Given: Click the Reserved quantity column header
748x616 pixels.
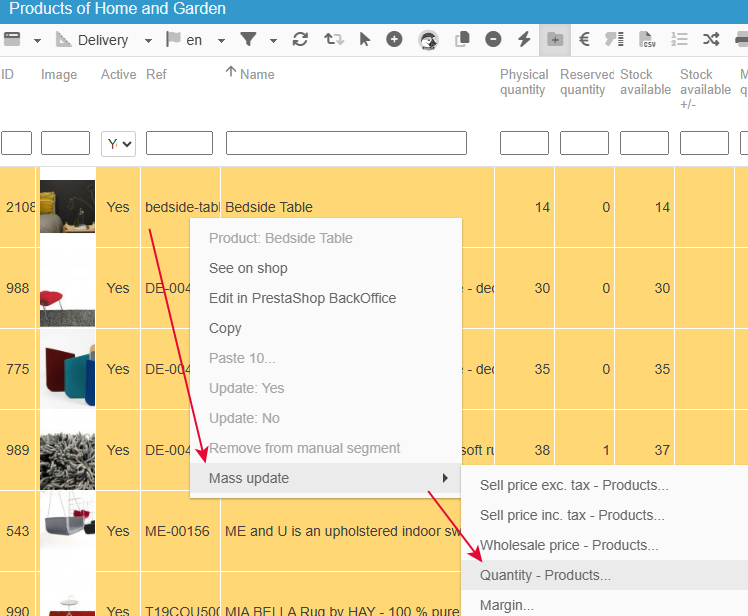Looking at the screenshot, I should tap(587, 82).
